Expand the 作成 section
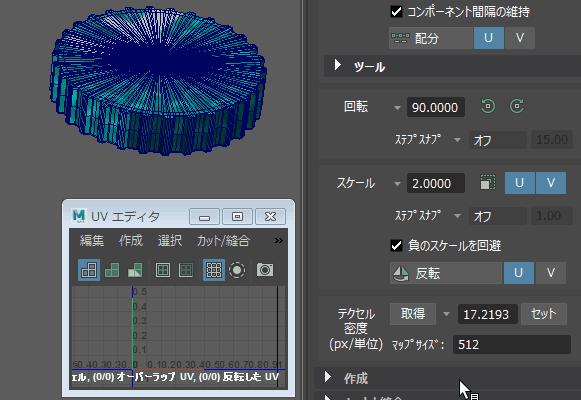The width and height of the screenshot is (581, 400). coord(328,377)
